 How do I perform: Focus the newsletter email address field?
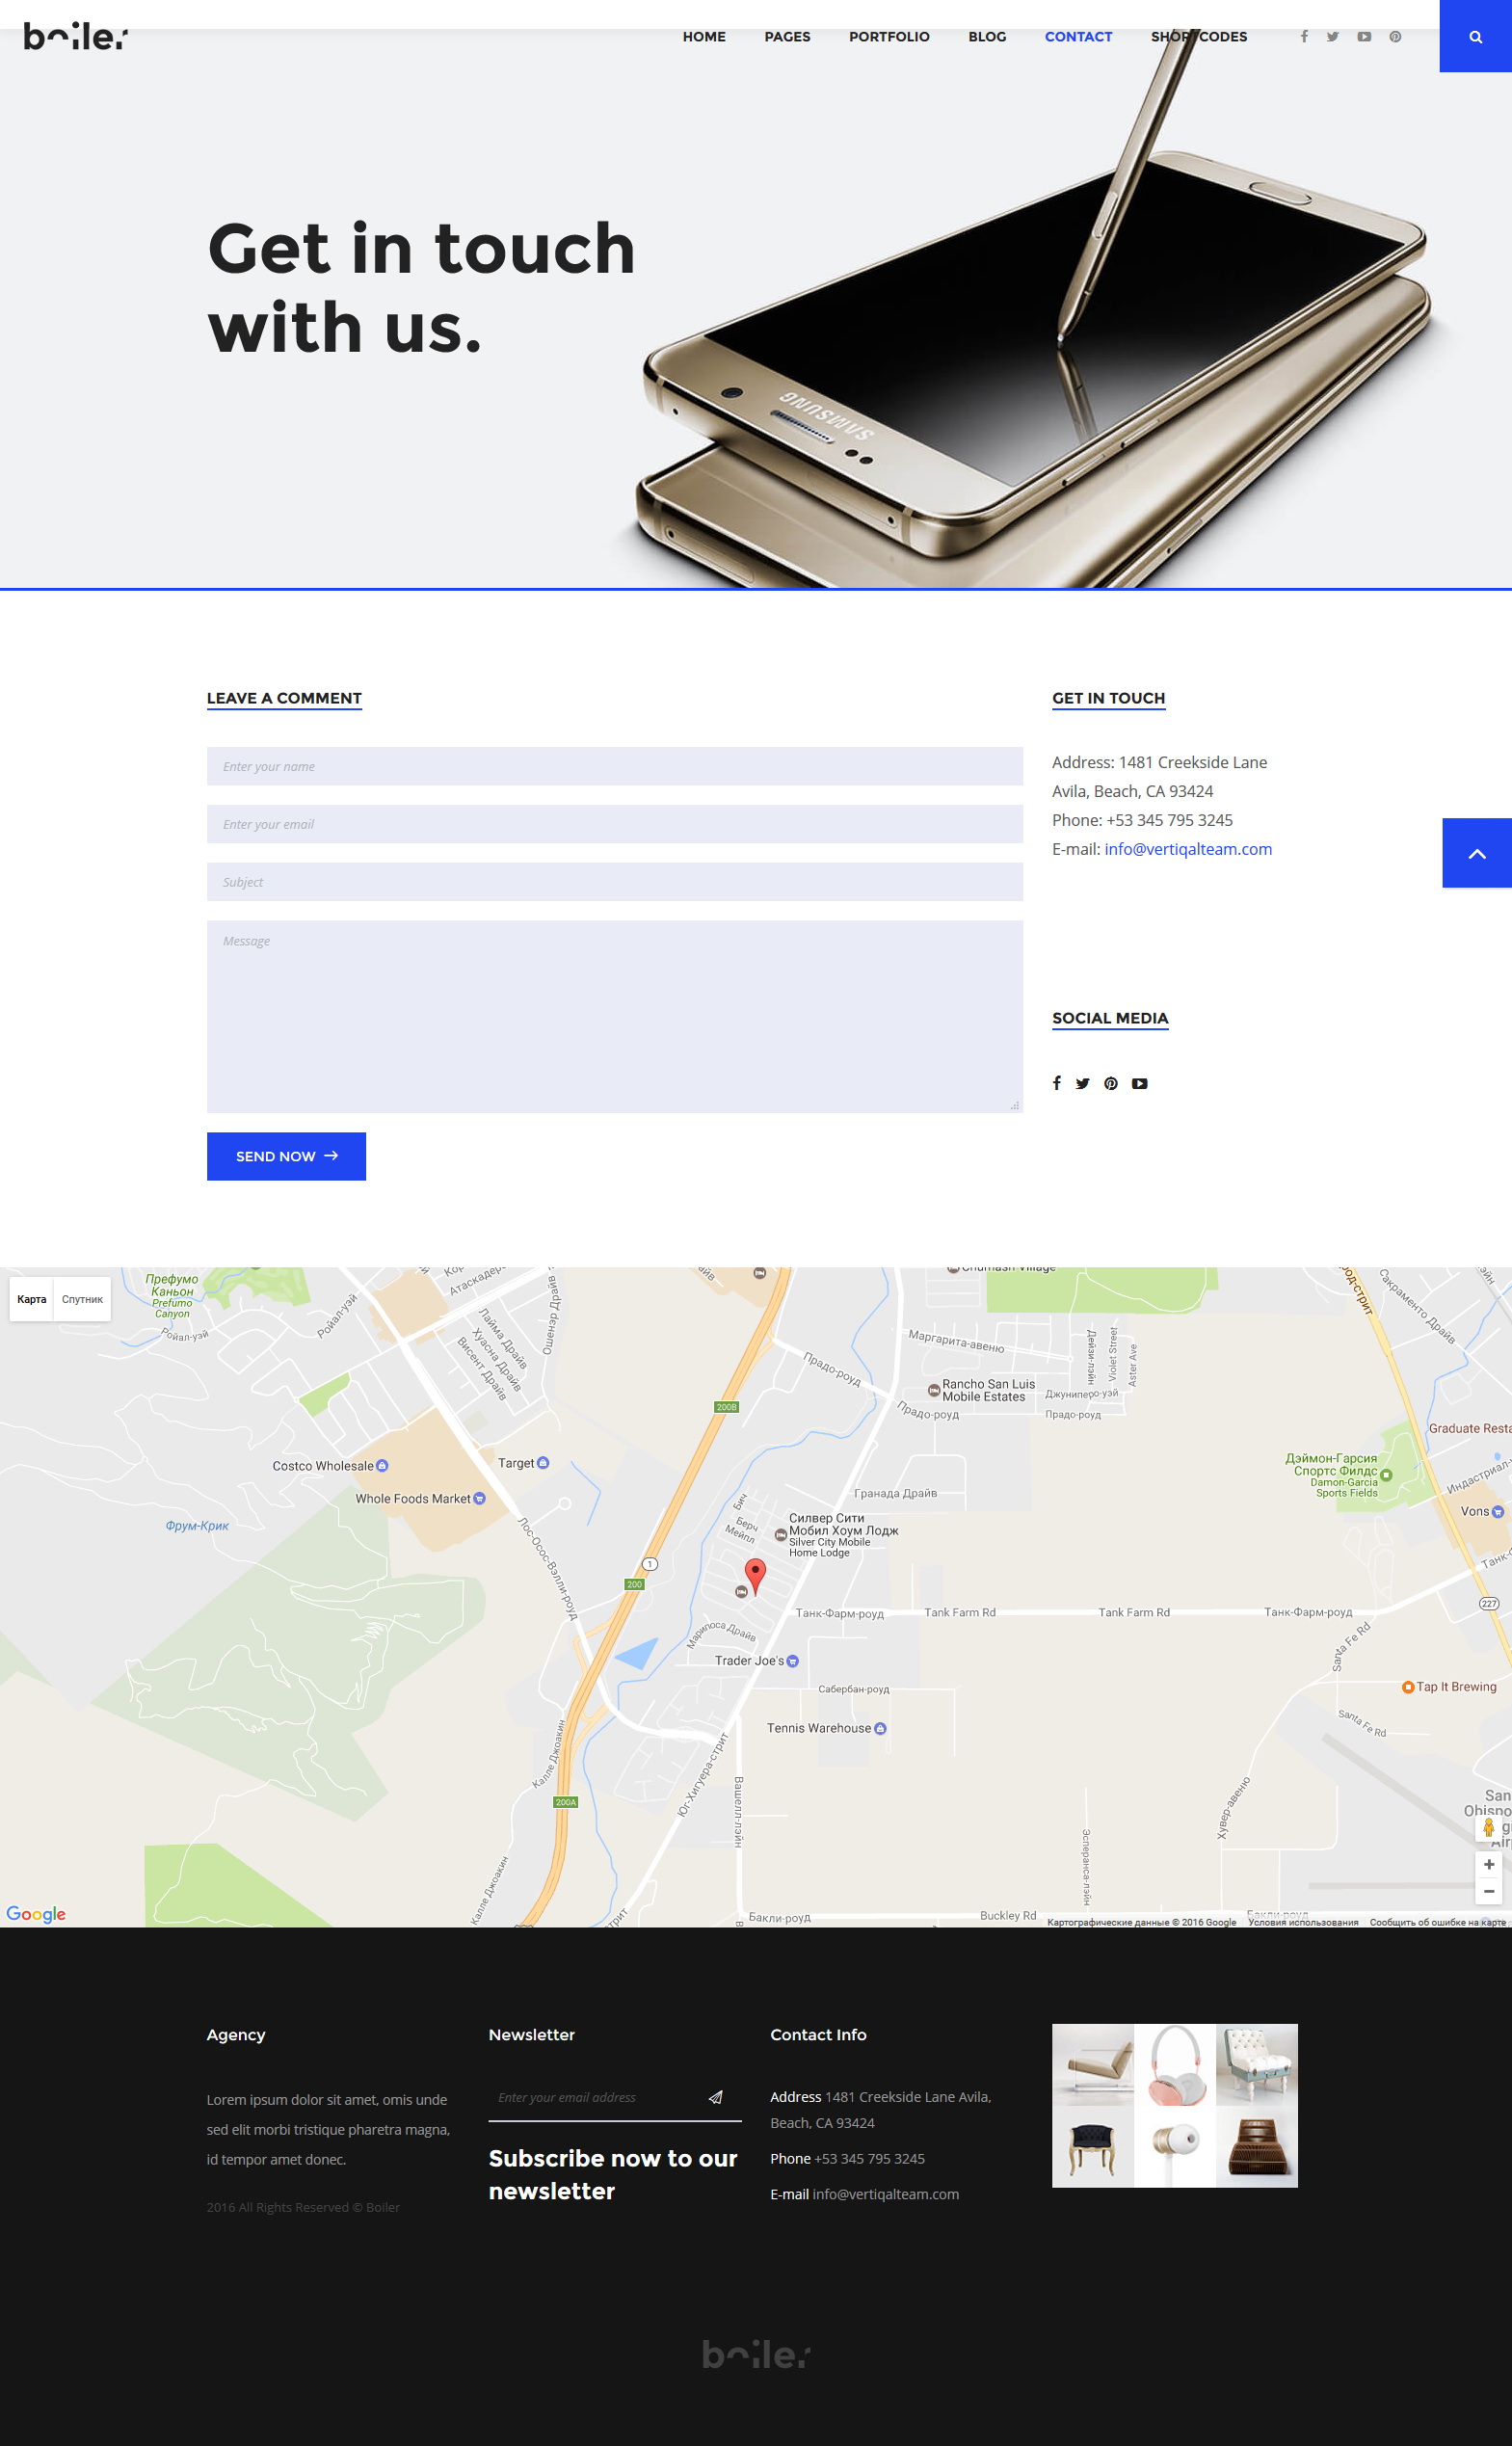pyautogui.click(x=595, y=2097)
